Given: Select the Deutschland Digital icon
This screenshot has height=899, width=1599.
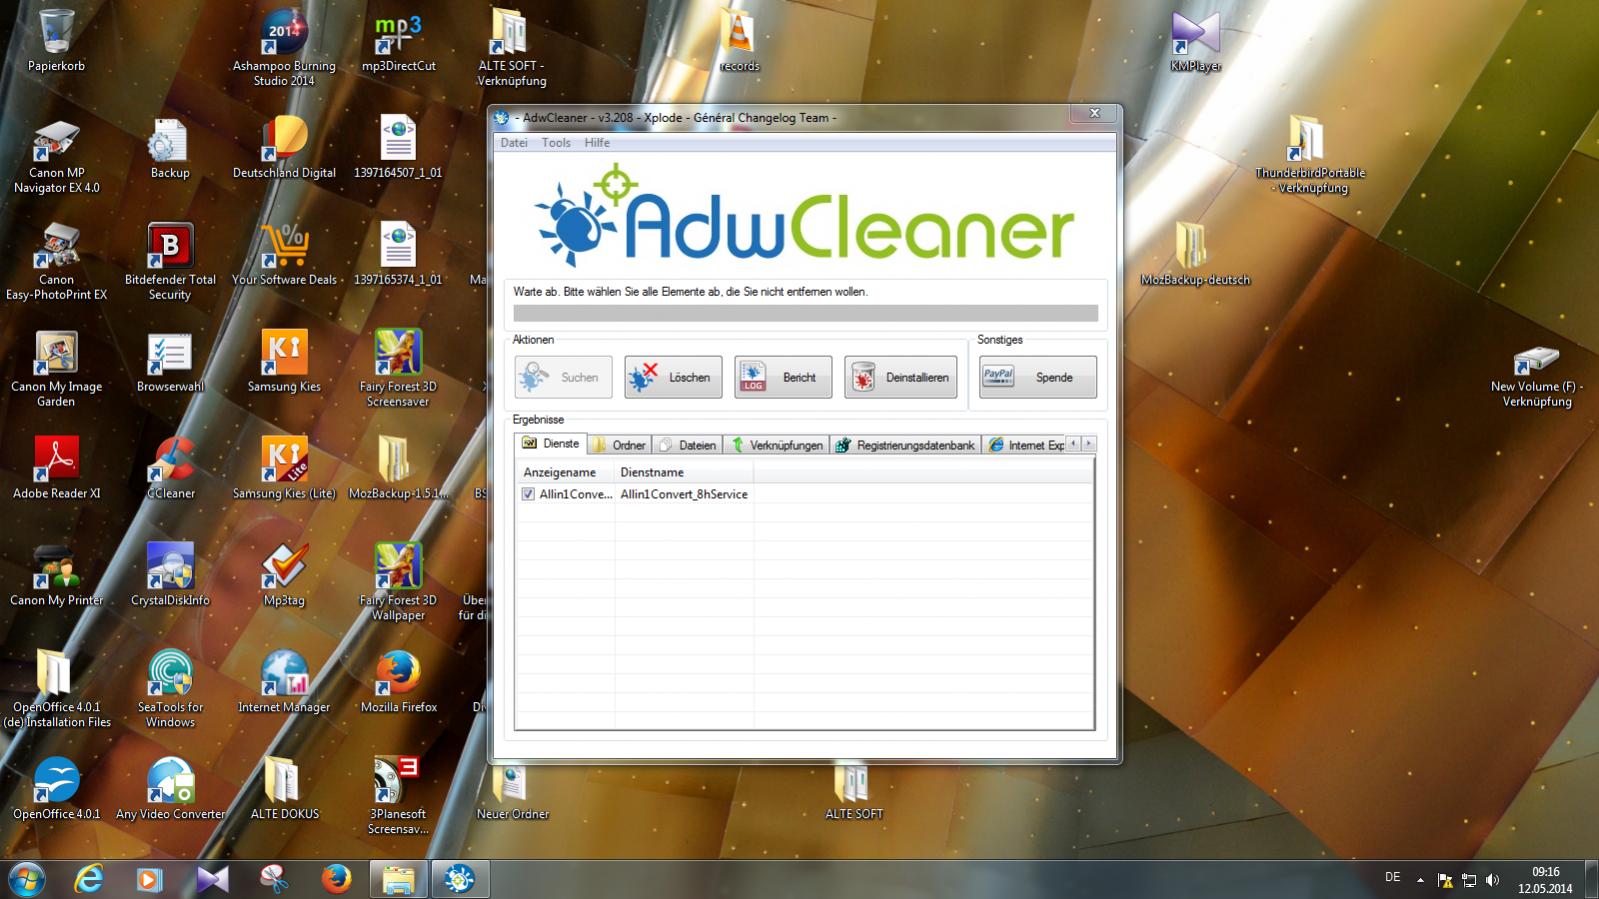Looking at the screenshot, I should pos(284,148).
